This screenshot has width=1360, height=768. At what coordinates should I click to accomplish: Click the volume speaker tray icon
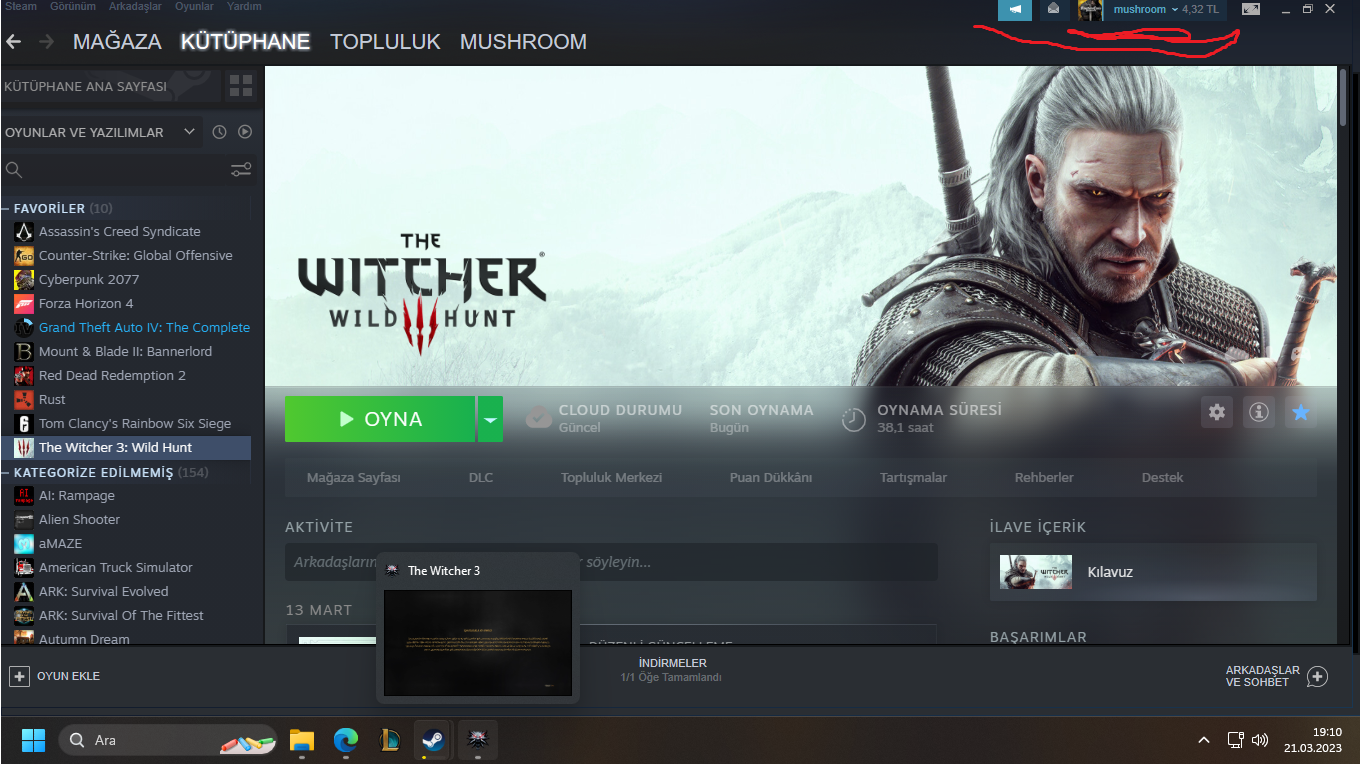point(1260,740)
